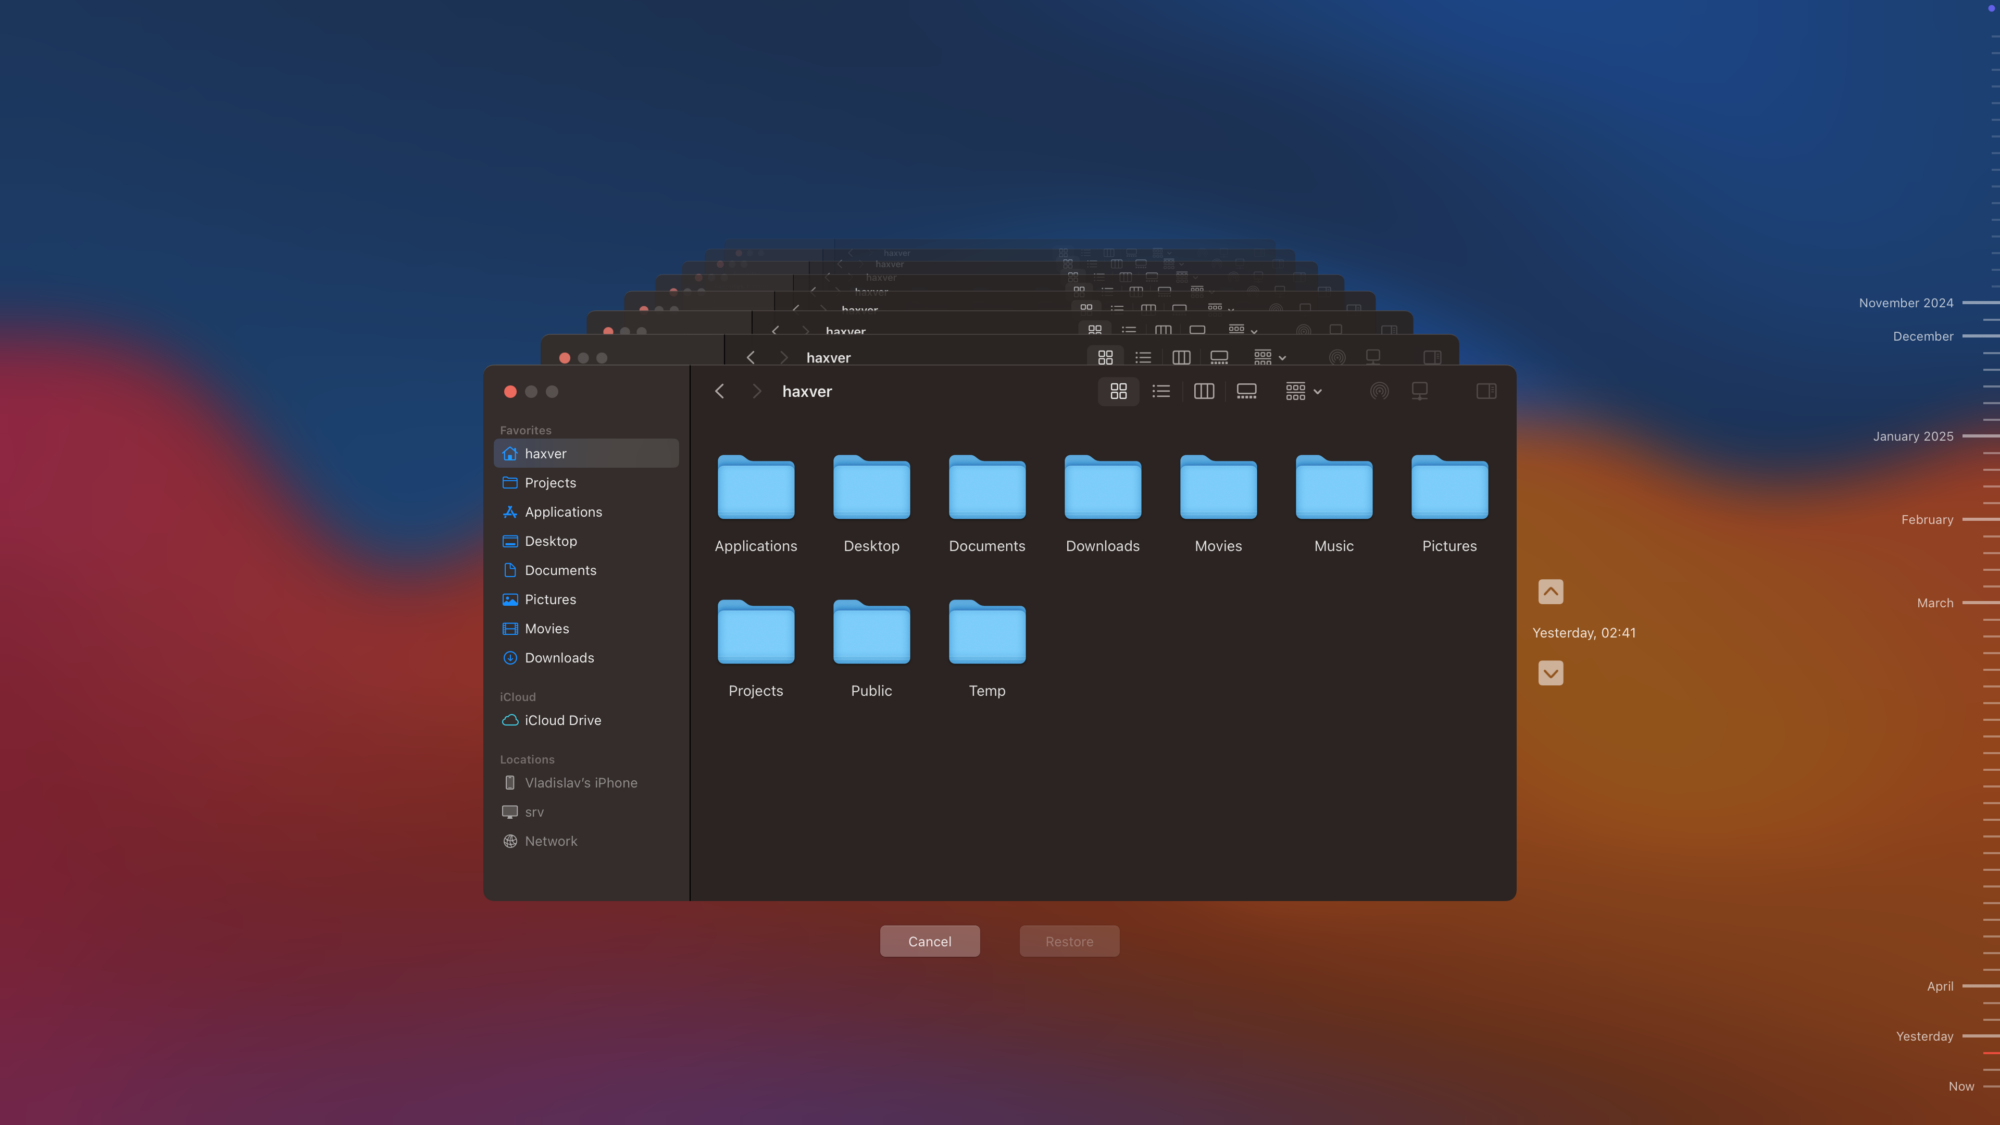Go back with the left chevron
The height and width of the screenshot is (1125, 2000).
[x=719, y=391]
